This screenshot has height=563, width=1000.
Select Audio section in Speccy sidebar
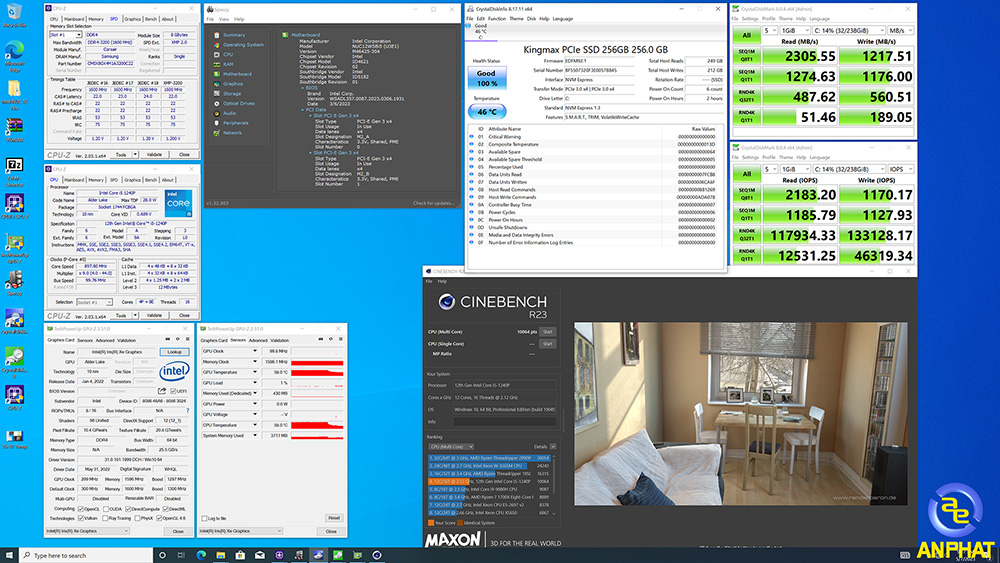tap(229, 113)
